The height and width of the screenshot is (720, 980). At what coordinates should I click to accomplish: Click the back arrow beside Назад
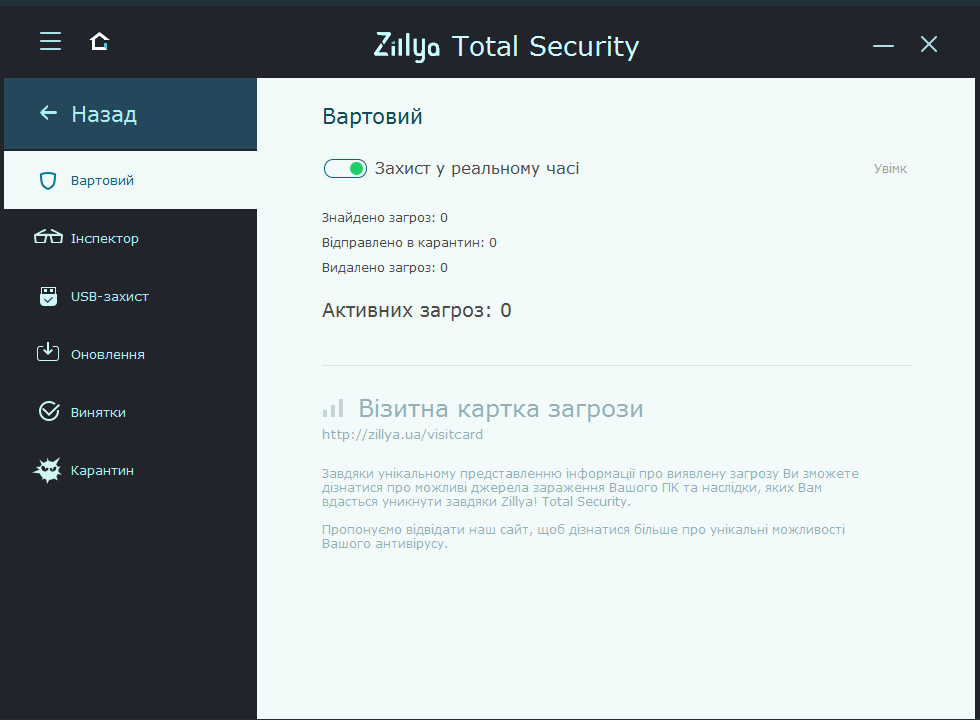(48, 112)
